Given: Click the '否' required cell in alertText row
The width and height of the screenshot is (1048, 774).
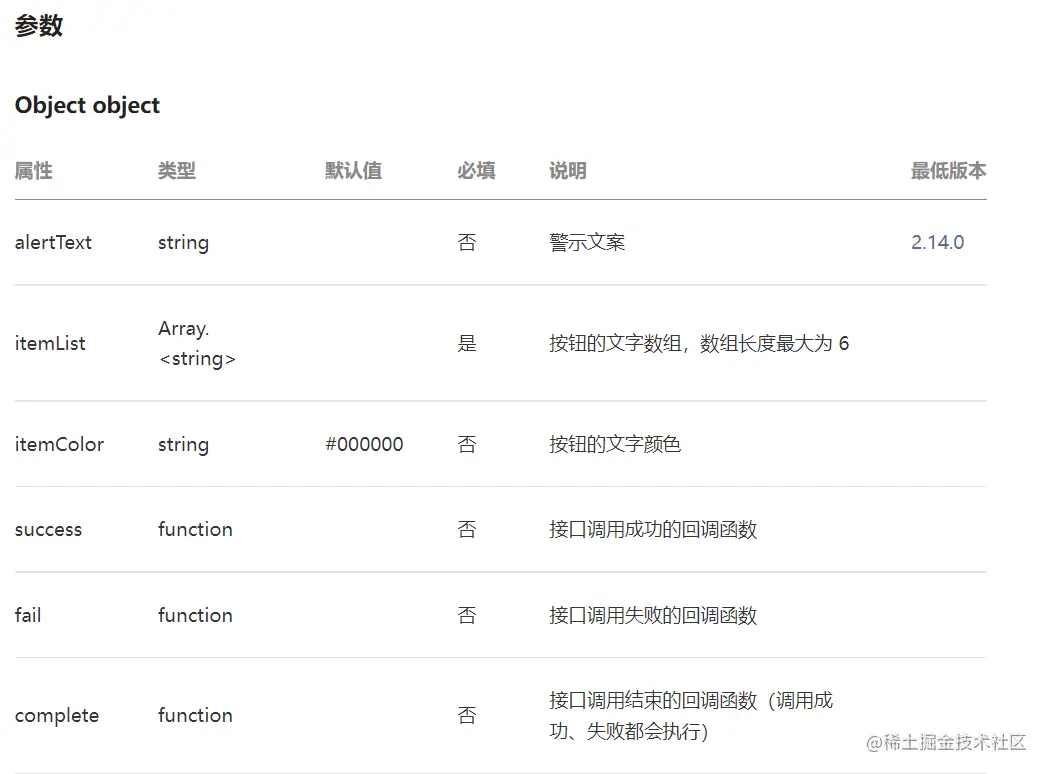Looking at the screenshot, I should tap(467, 242).
